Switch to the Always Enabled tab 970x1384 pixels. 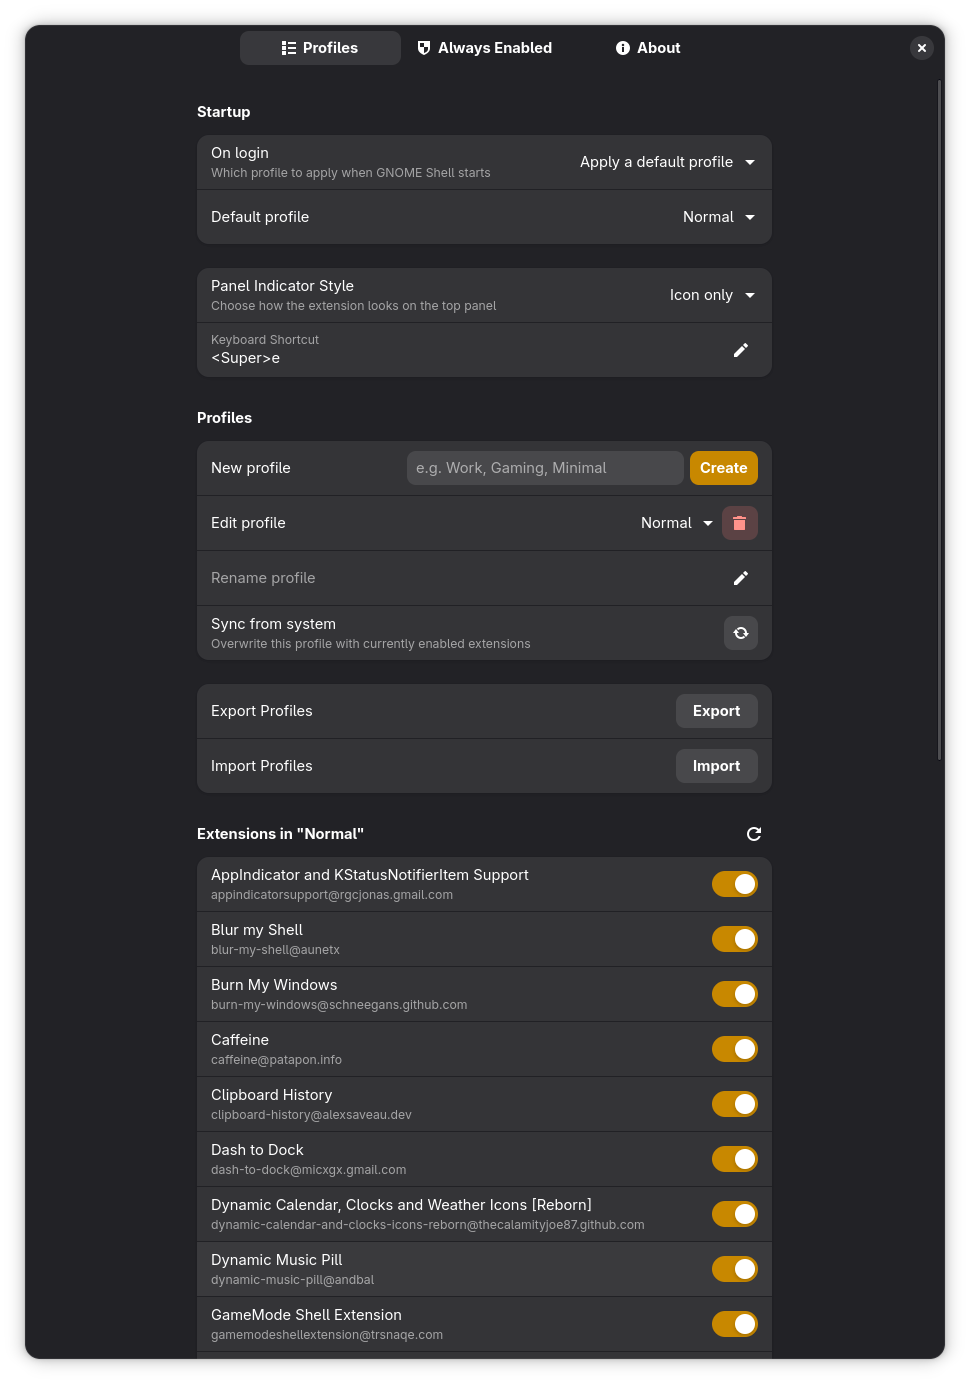coord(485,48)
